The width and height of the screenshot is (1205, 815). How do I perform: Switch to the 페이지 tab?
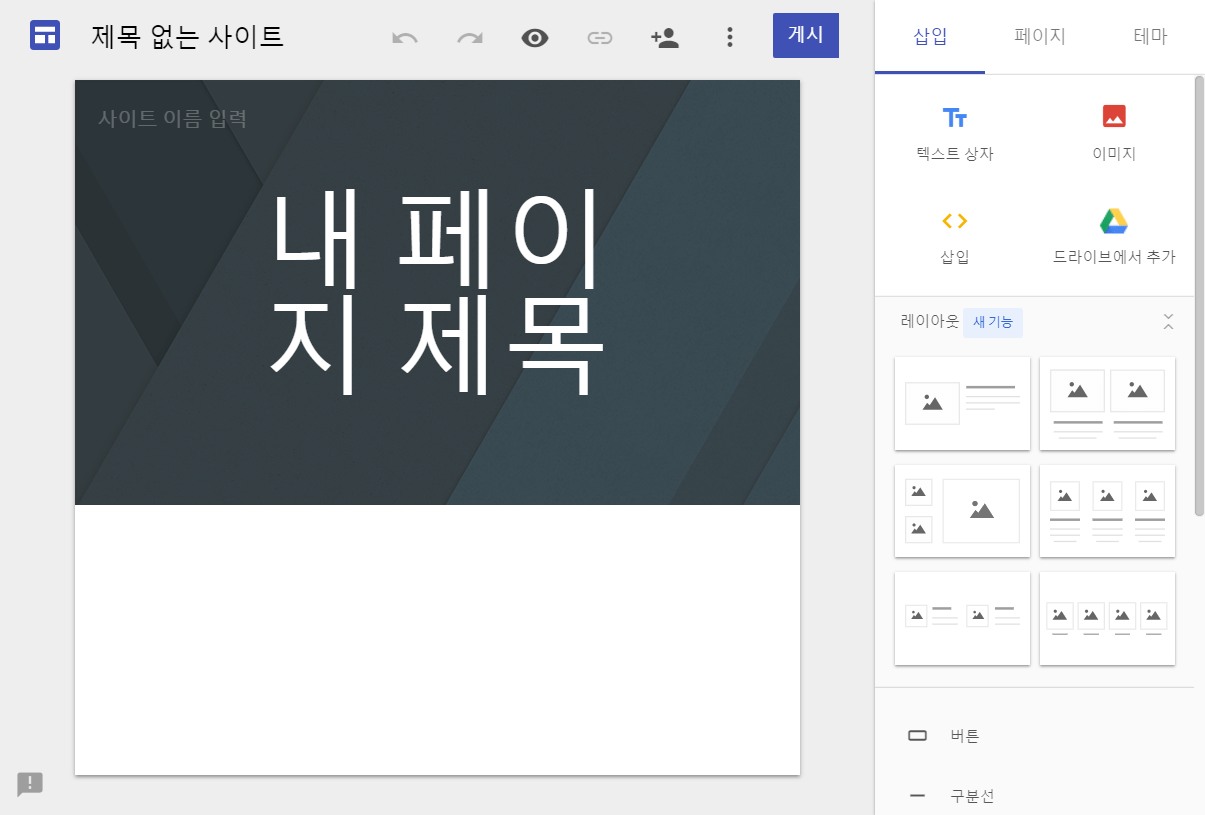[x=1039, y=36]
